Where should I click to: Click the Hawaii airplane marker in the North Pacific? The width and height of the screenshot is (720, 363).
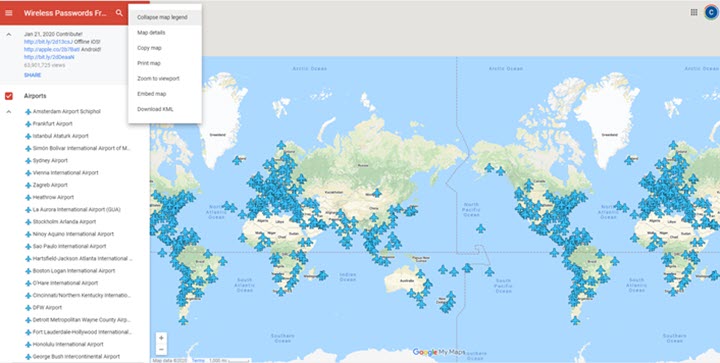point(480,229)
